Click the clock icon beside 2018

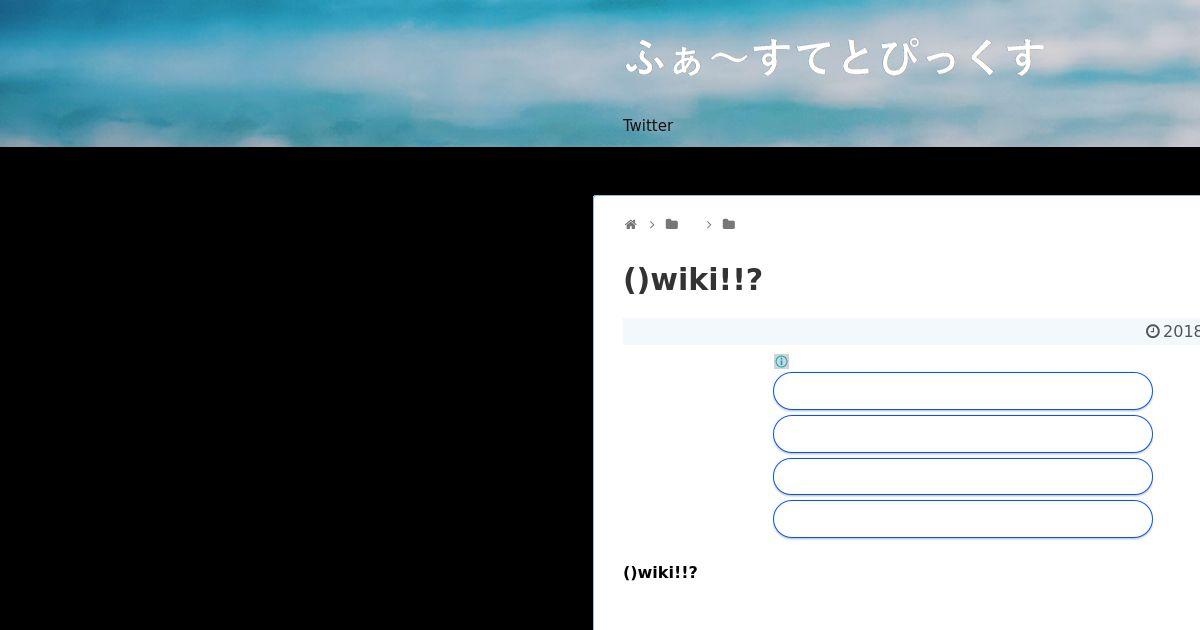pos(1153,331)
